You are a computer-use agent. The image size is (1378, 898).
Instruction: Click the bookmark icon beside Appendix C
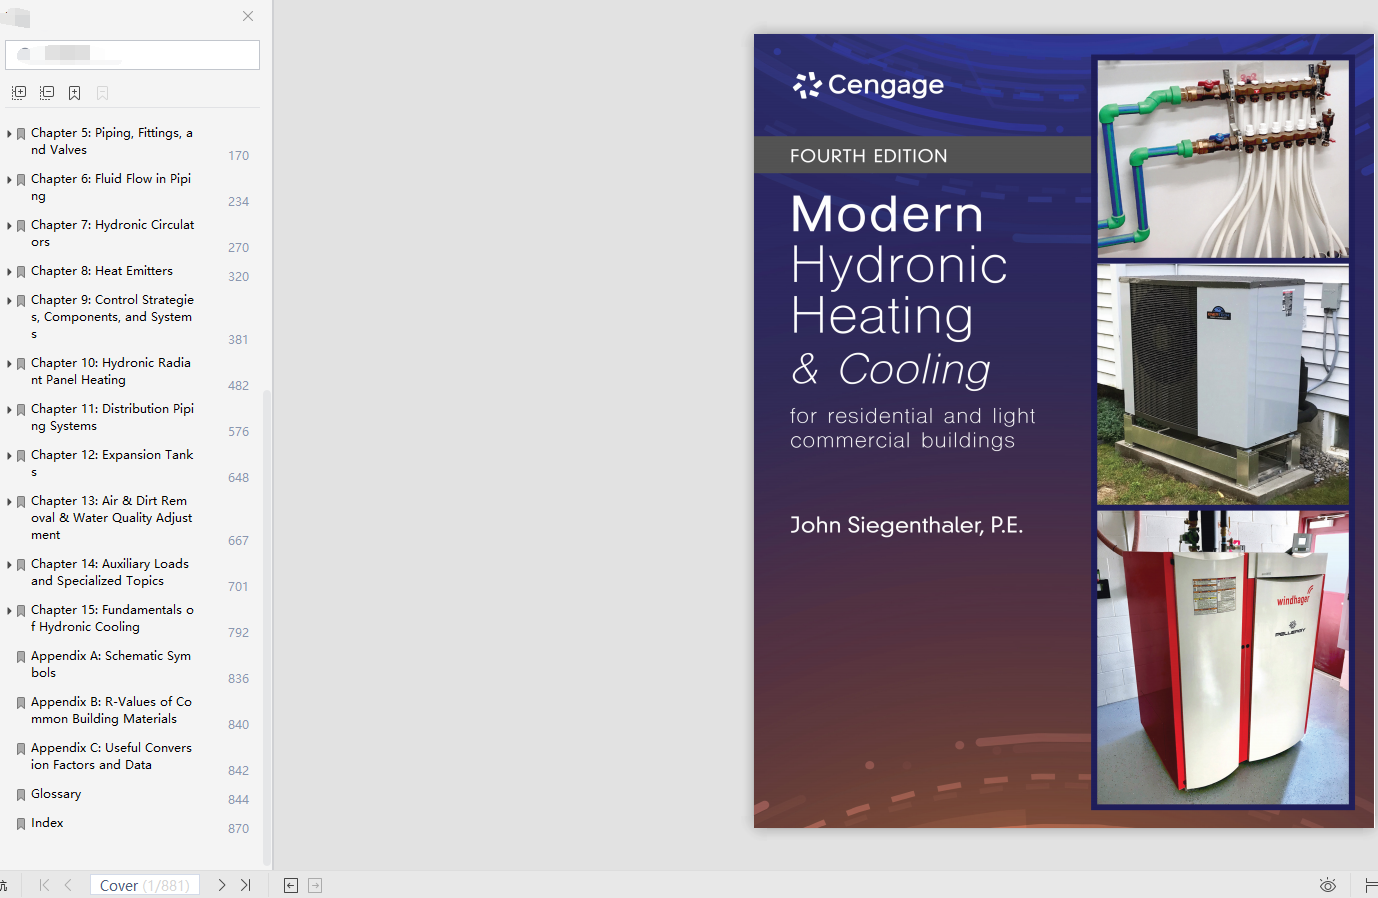[x=21, y=749]
